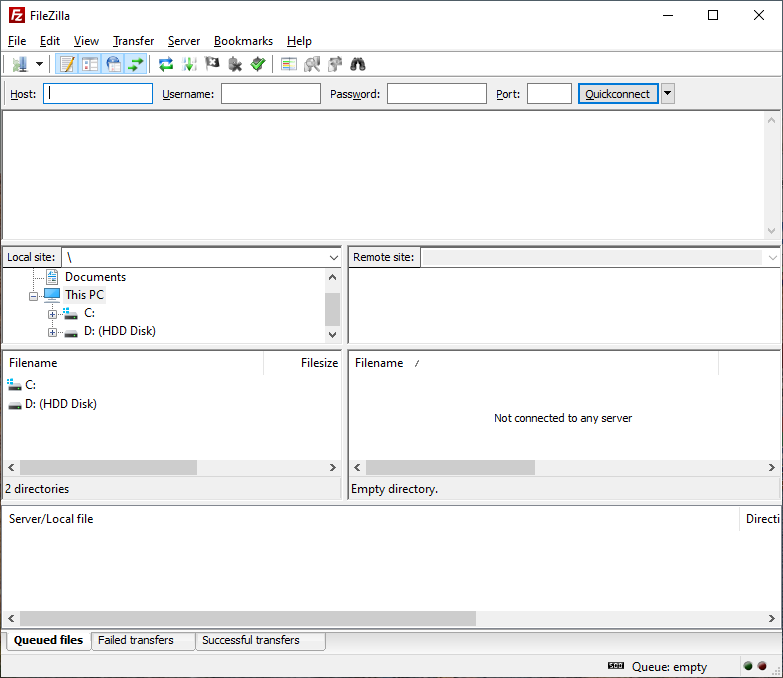Toggle processing of transfer queue
Screen dimensions: 783x678
[x=189, y=64]
